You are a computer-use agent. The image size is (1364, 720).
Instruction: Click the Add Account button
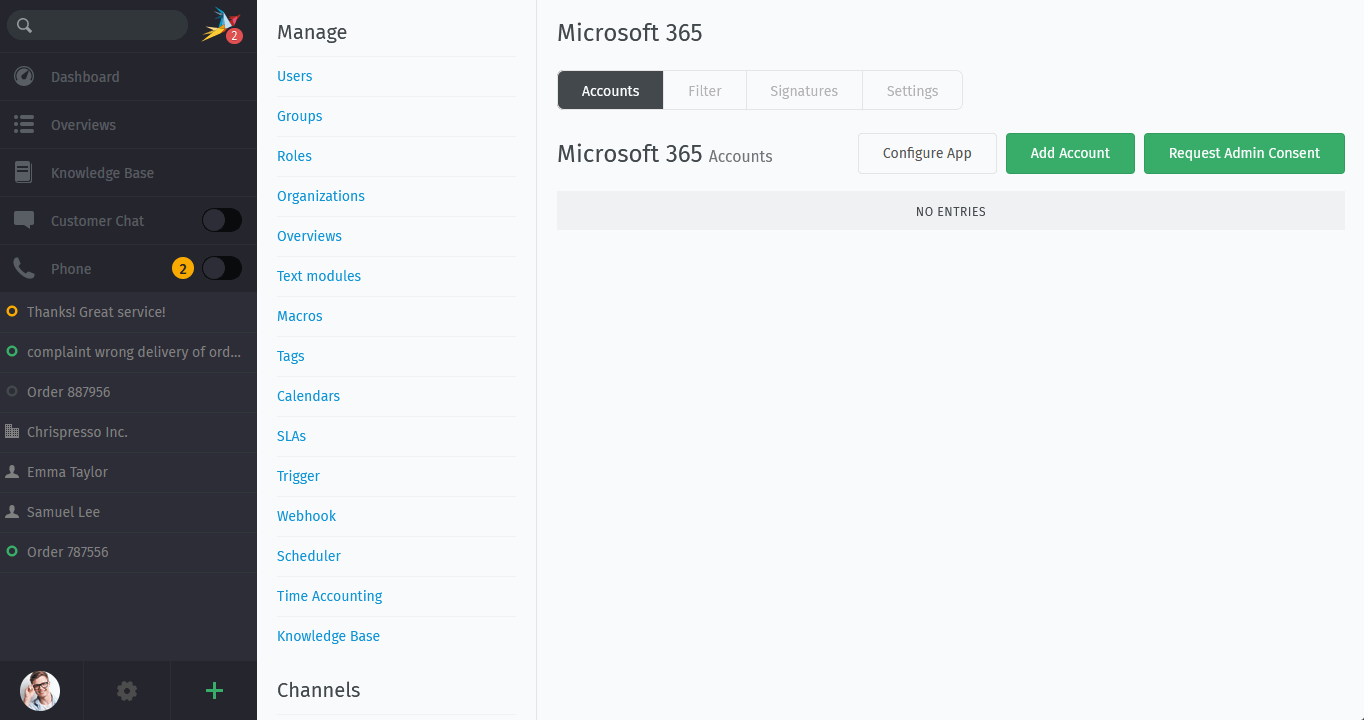pyautogui.click(x=1070, y=154)
